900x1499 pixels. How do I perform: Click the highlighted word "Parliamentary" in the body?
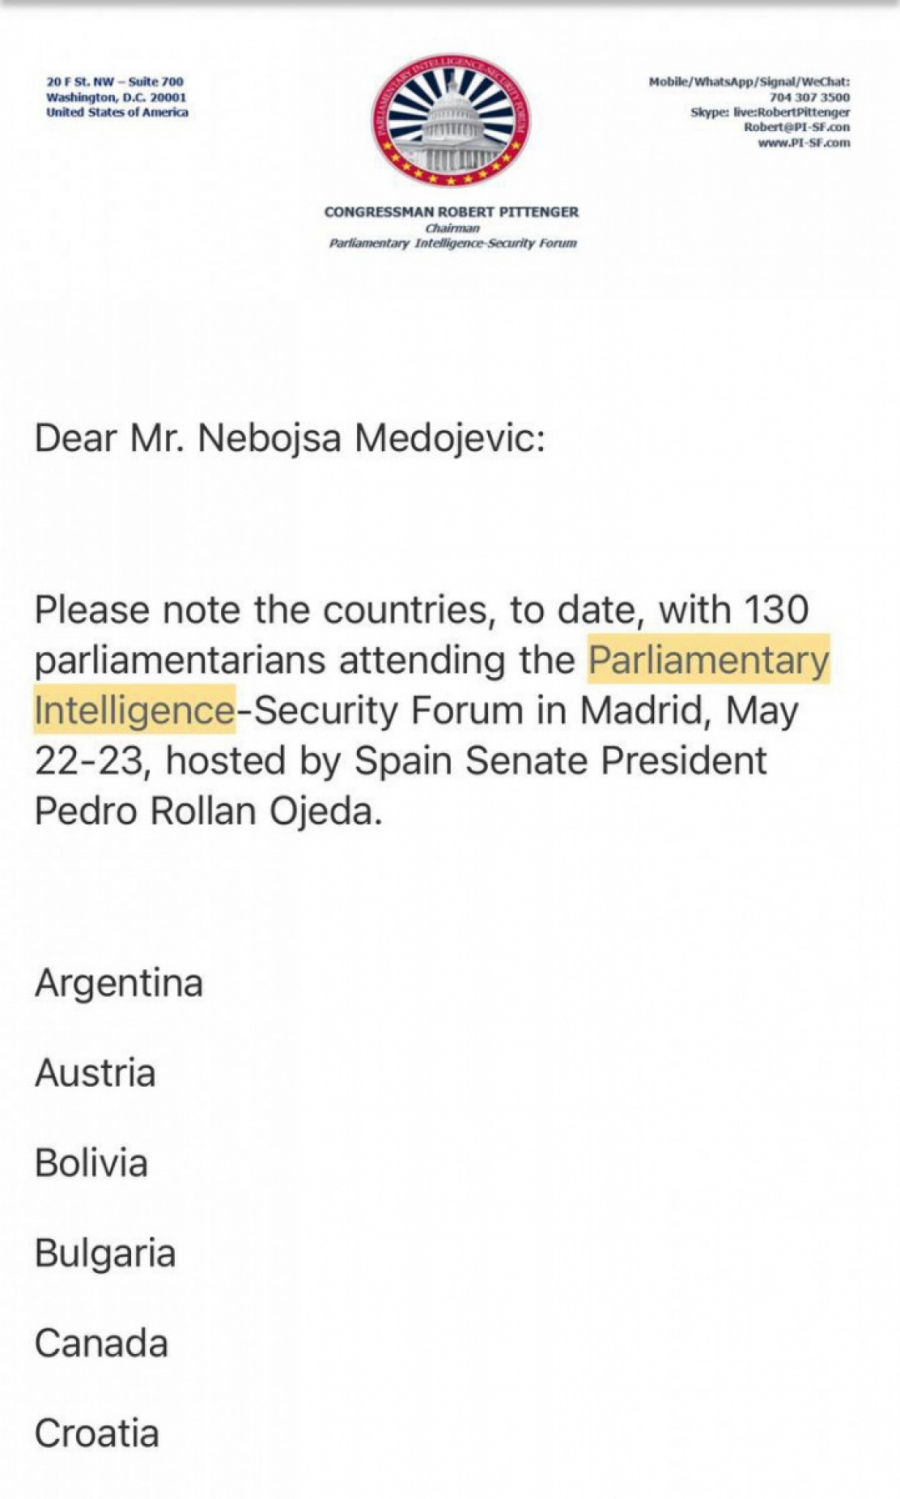pos(709,660)
